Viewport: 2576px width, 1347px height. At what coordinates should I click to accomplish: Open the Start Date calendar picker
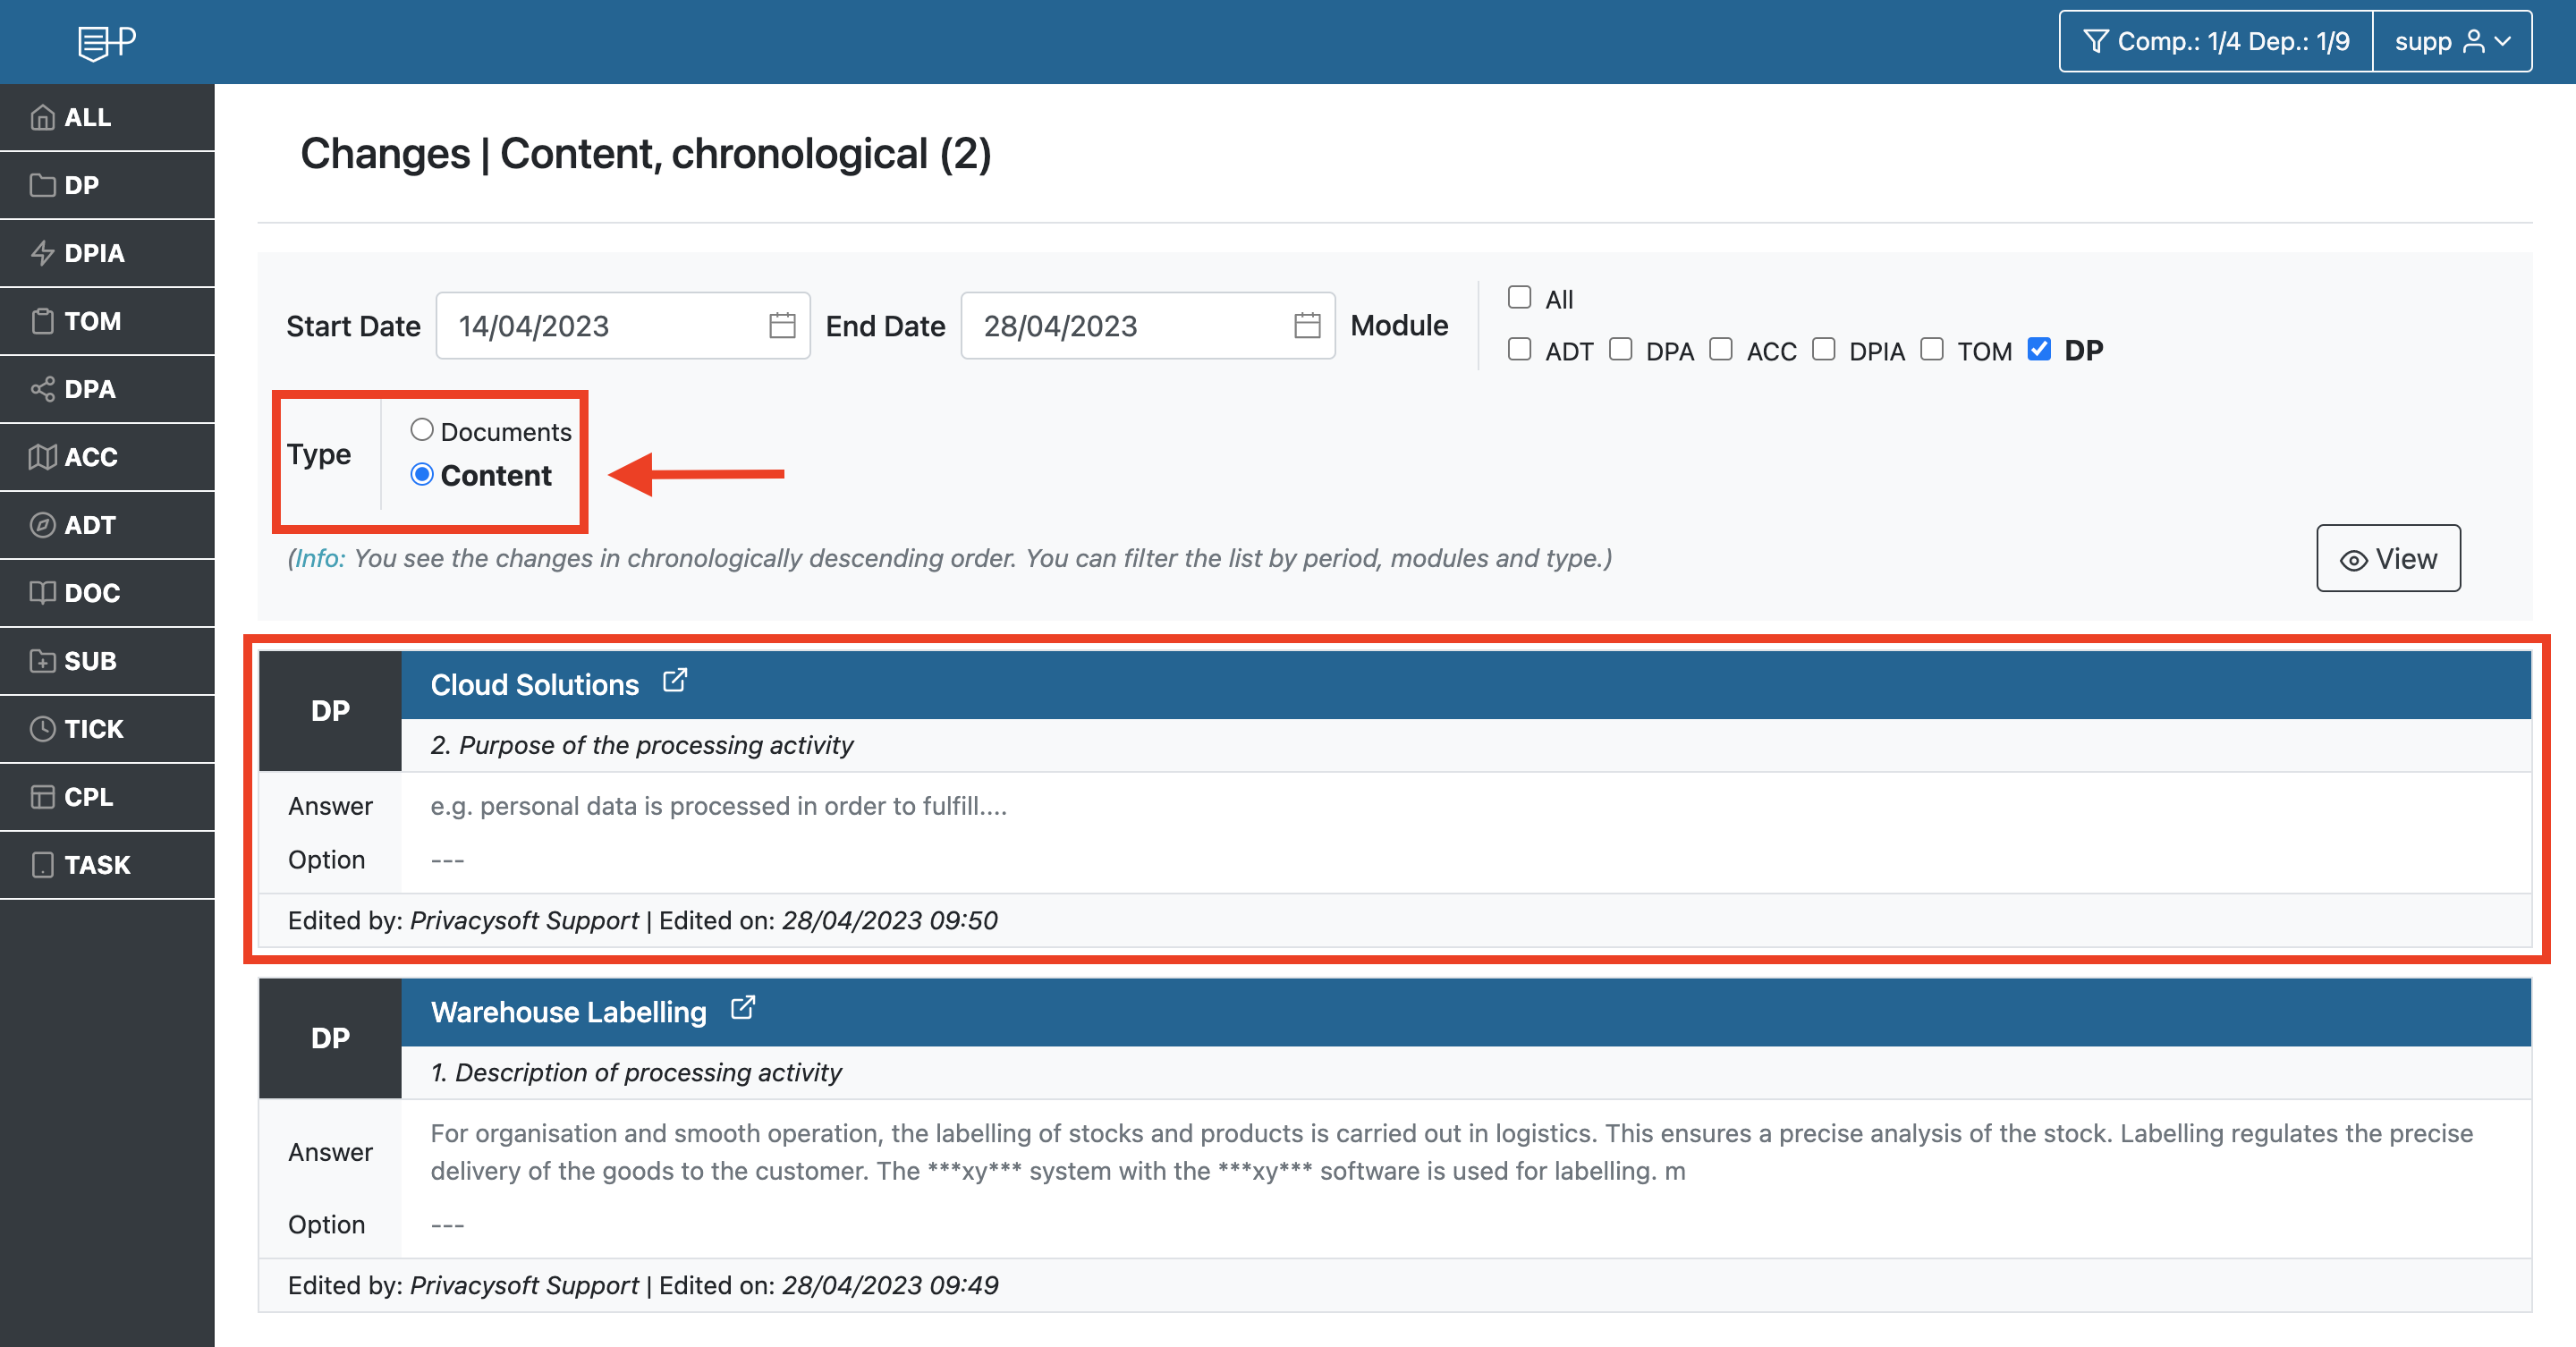(x=782, y=326)
